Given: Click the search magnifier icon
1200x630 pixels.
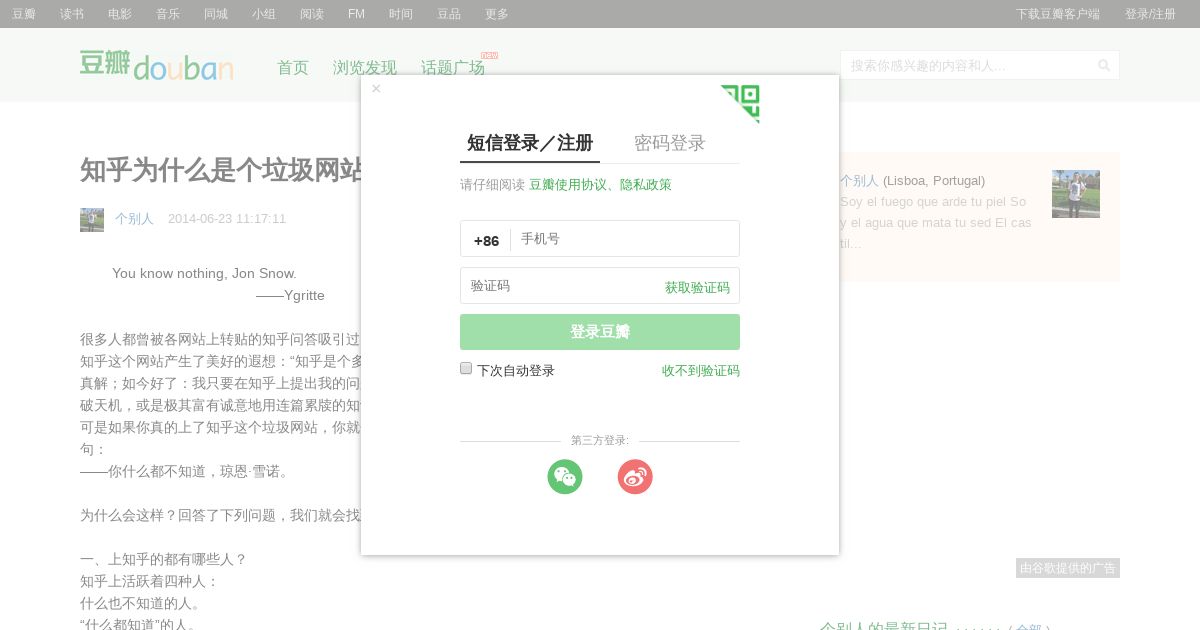Looking at the screenshot, I should [x=1104, y=66].
